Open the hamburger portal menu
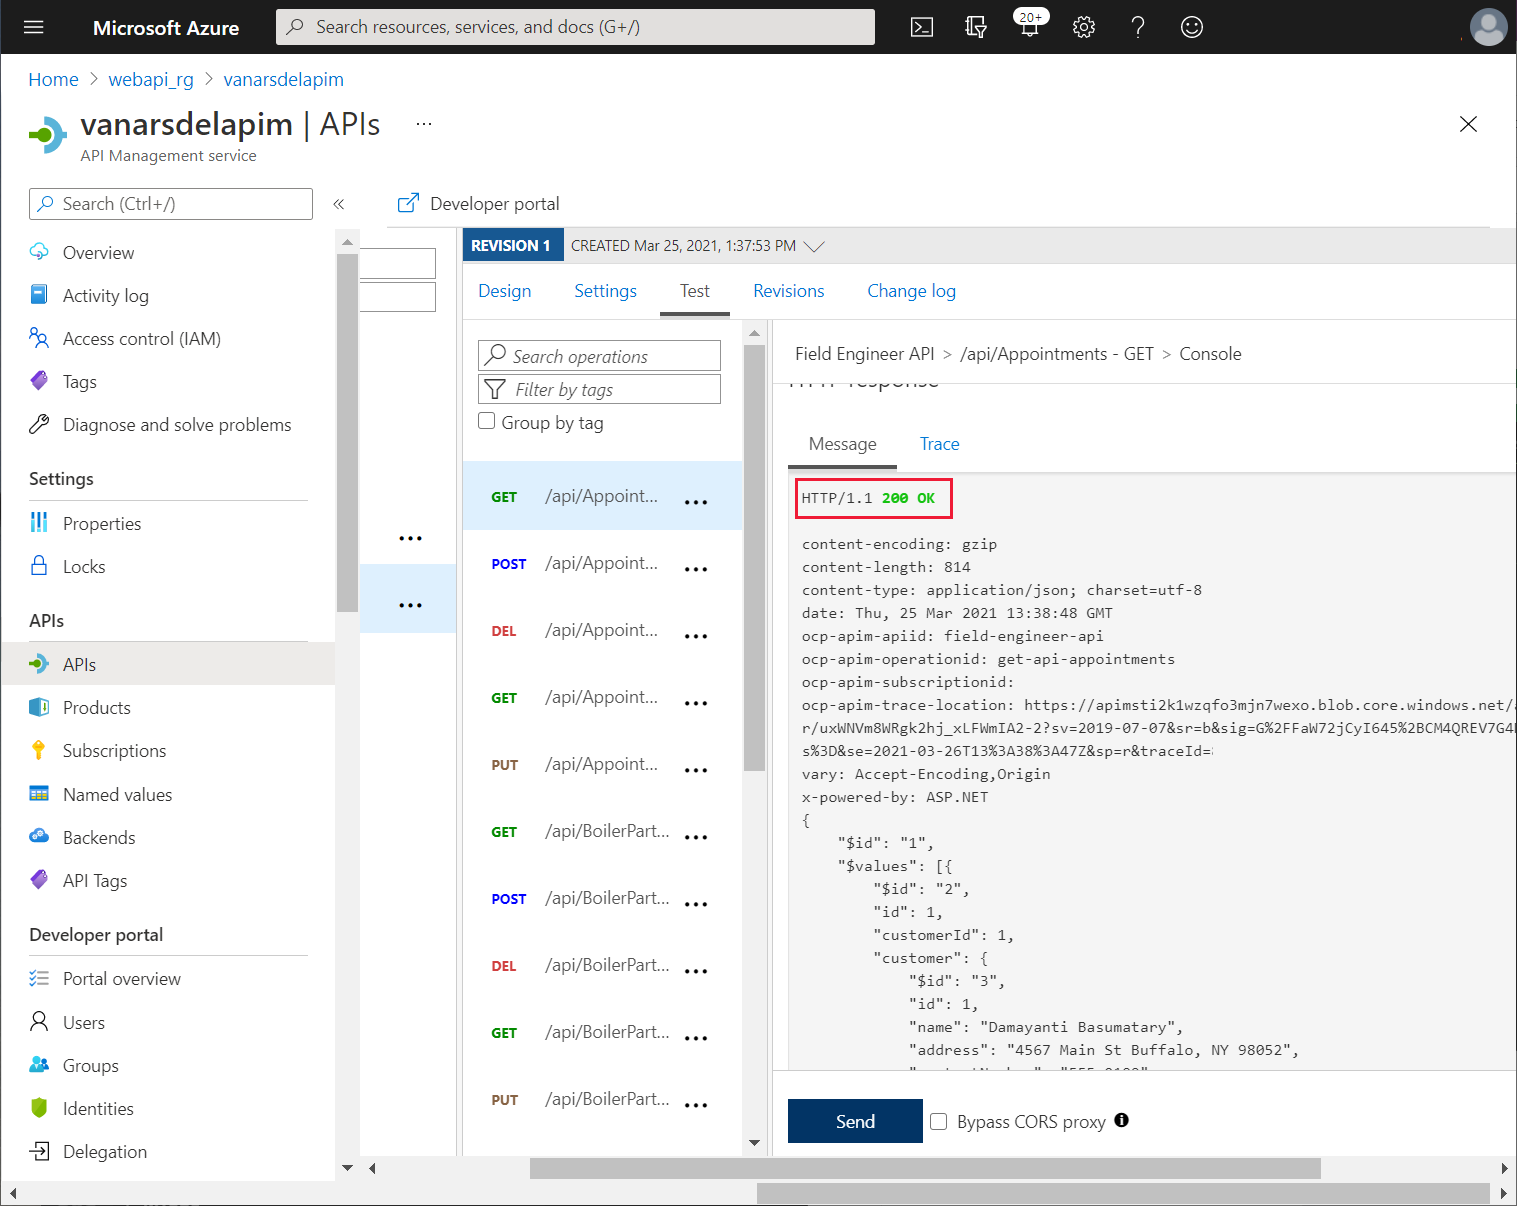The image size is (1517, 1206). (x=34, y=27)
